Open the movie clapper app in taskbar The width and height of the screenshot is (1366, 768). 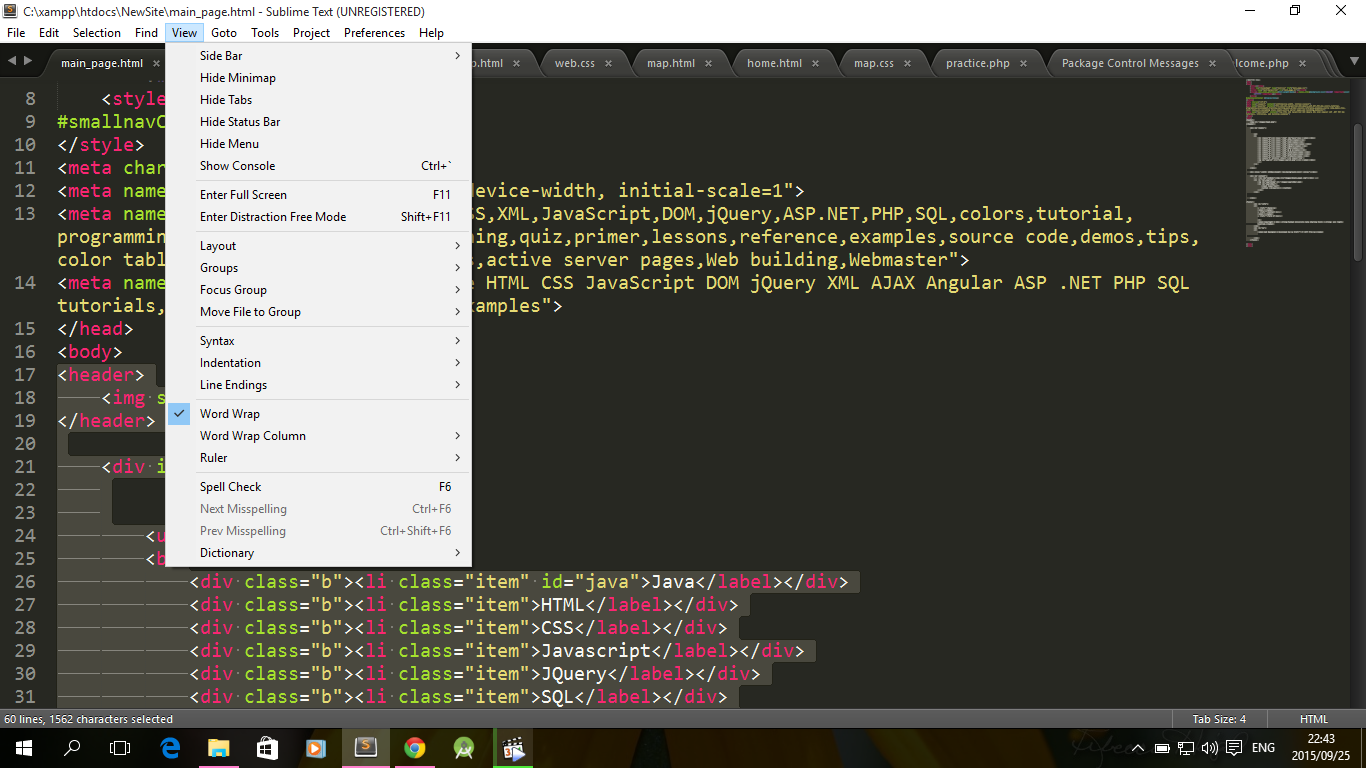pyautogui.click(x=513, y=747)
